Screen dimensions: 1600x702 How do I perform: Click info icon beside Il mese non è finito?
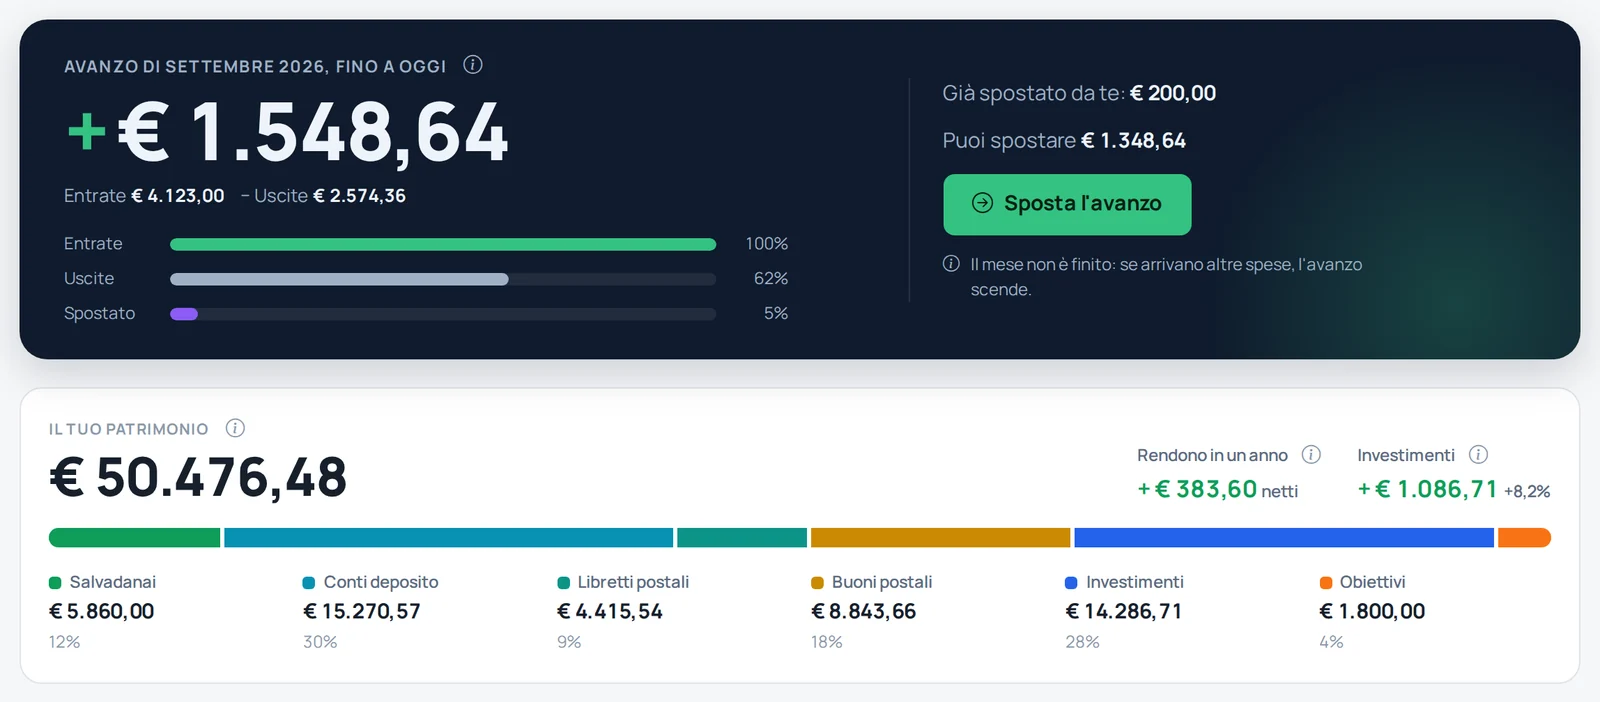click(x=951, y=264)
